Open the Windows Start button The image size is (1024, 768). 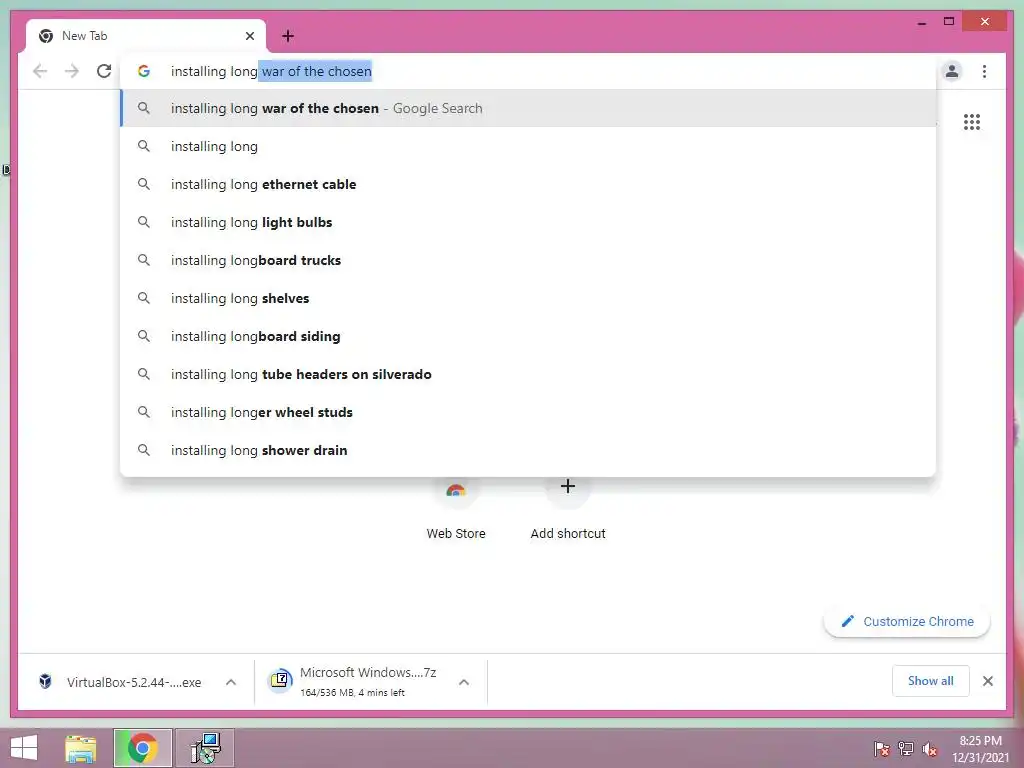(x=24, y=748)
